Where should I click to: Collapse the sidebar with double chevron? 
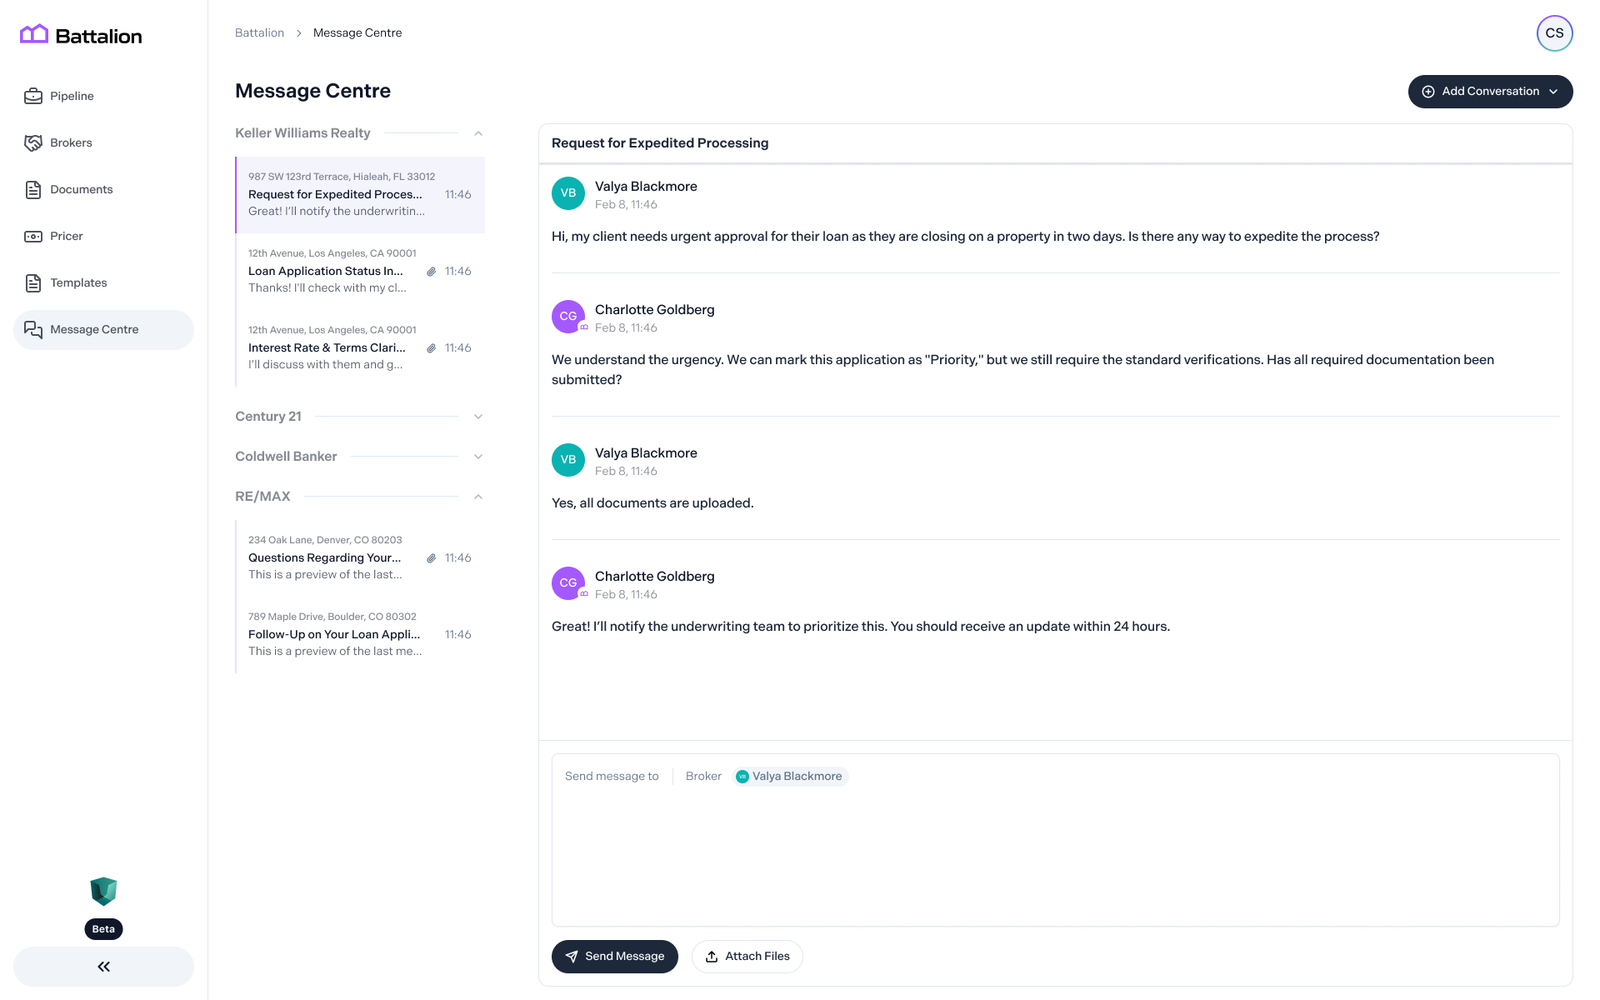click(x=104, y=967)
